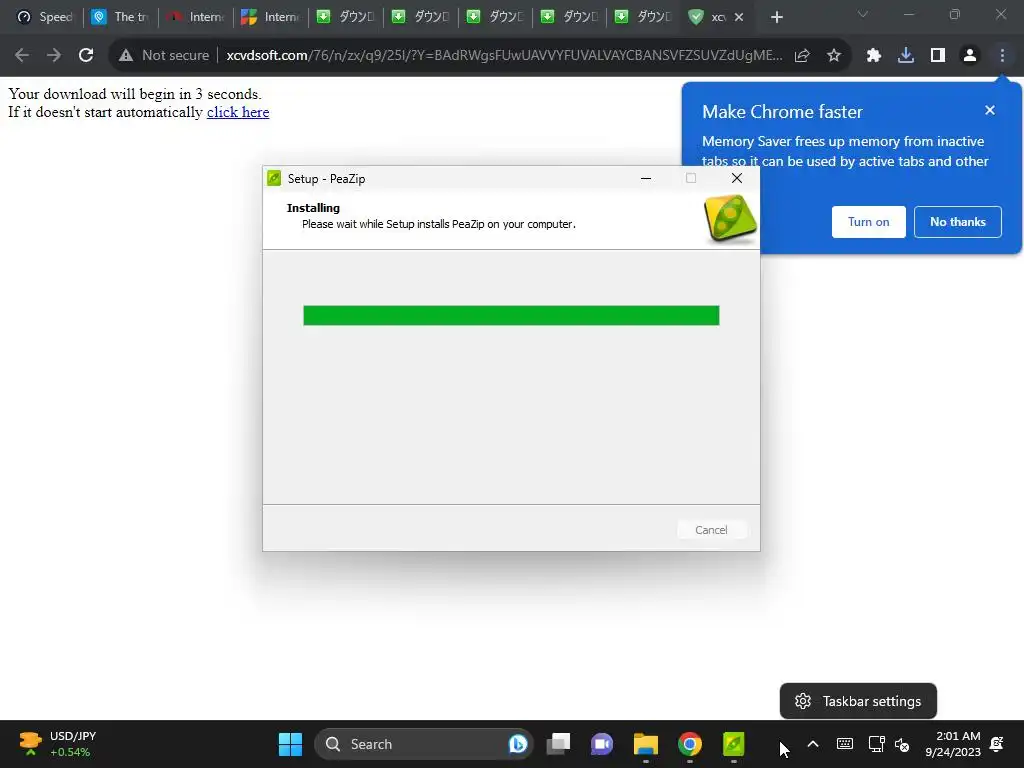This screenshot has height=768, width=1024.
Task: Open Chrome from the taskbar
Action: point(690,744)
